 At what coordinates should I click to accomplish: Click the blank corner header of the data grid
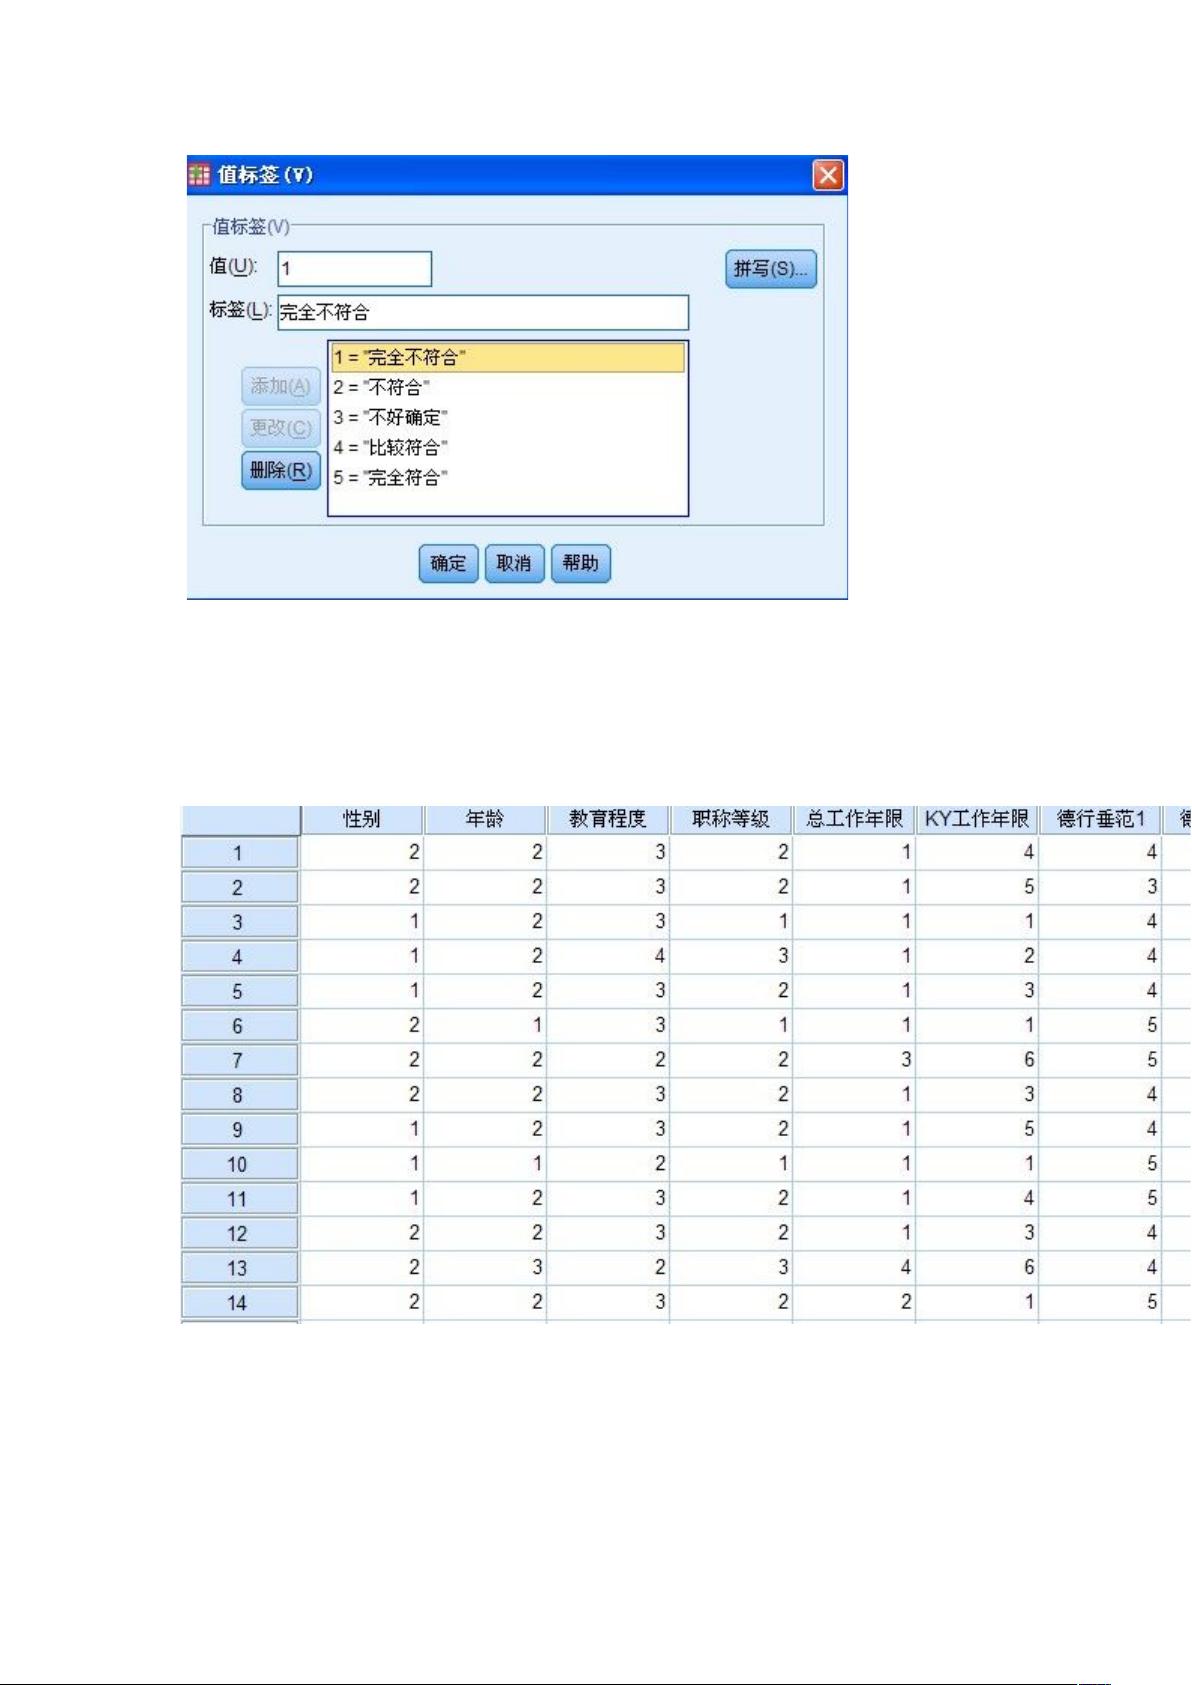[240, 820]
